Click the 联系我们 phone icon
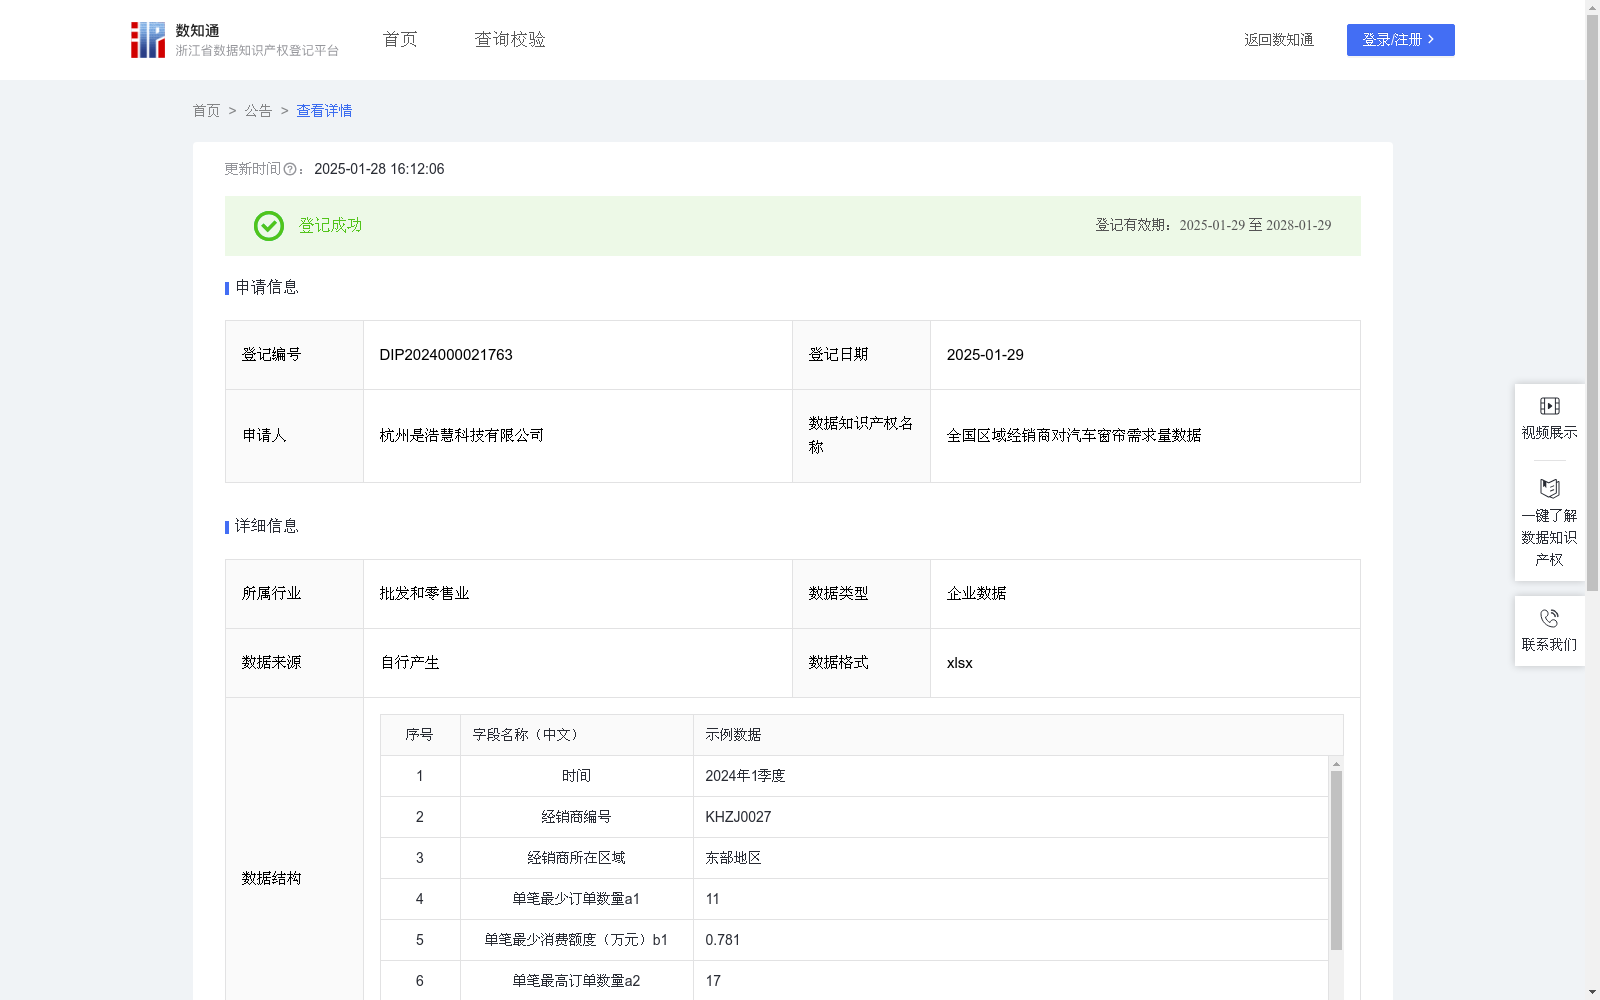This screenshot has width=1600, height=1000. pos(1549,618)
